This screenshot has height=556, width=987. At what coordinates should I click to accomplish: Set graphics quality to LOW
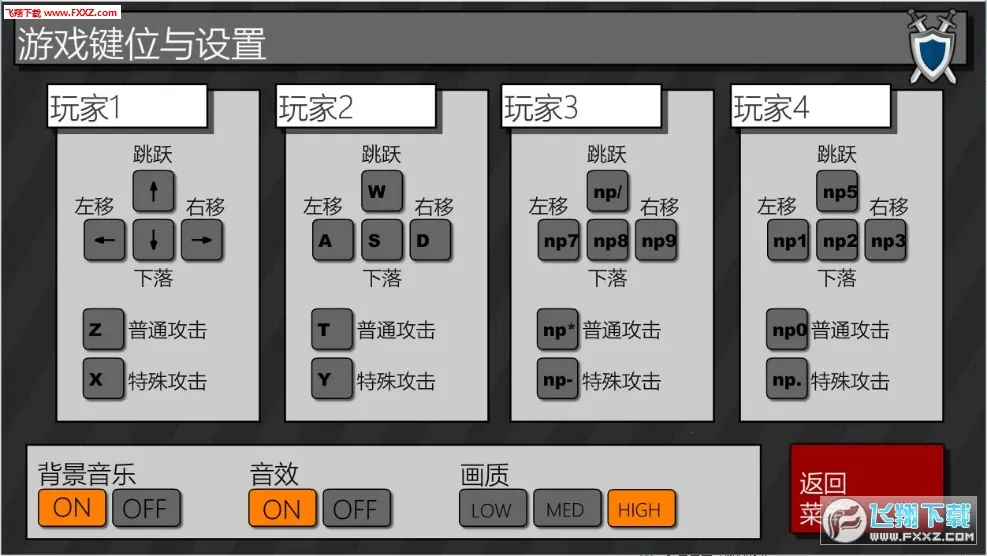click(x=492, y=509)
